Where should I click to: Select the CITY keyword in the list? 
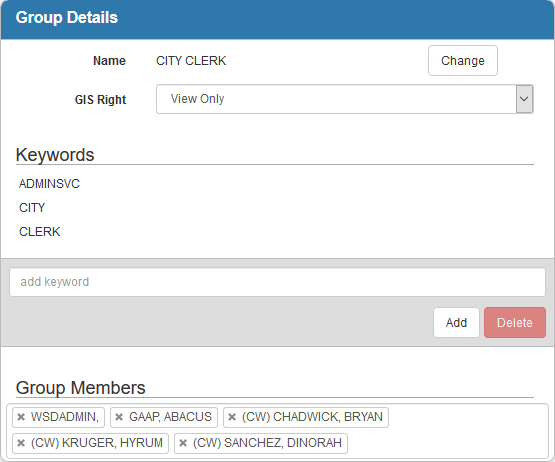(32, 208)
